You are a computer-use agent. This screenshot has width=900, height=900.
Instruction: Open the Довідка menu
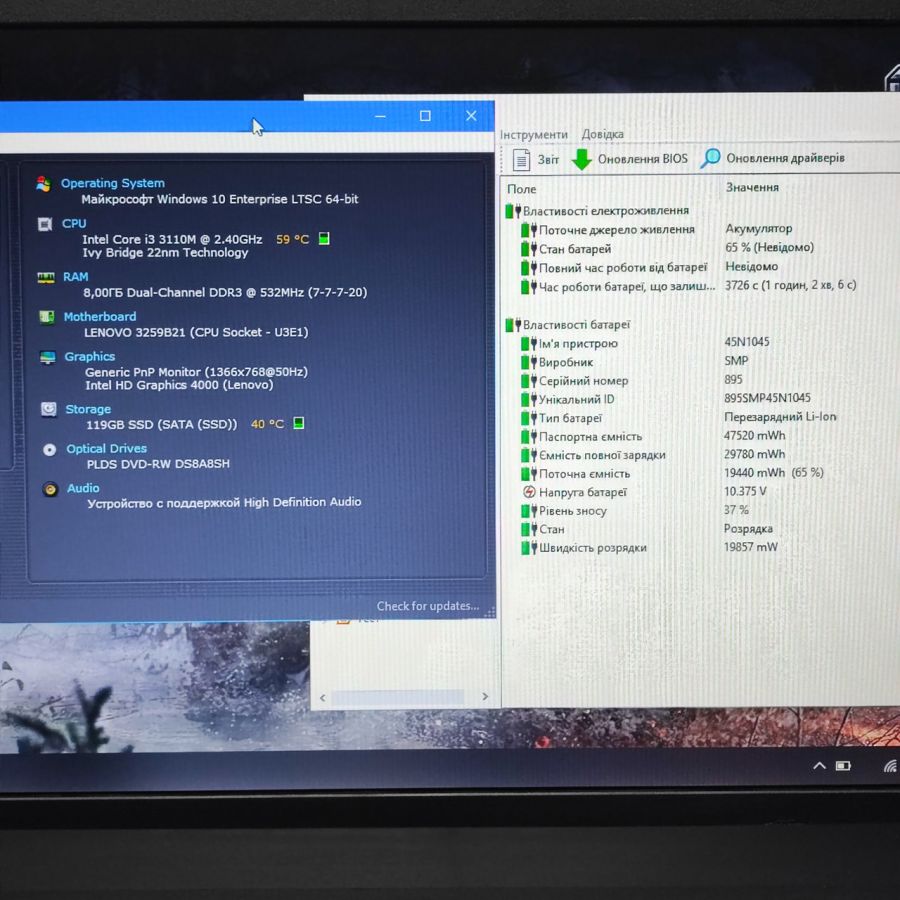tap(602, 134)
